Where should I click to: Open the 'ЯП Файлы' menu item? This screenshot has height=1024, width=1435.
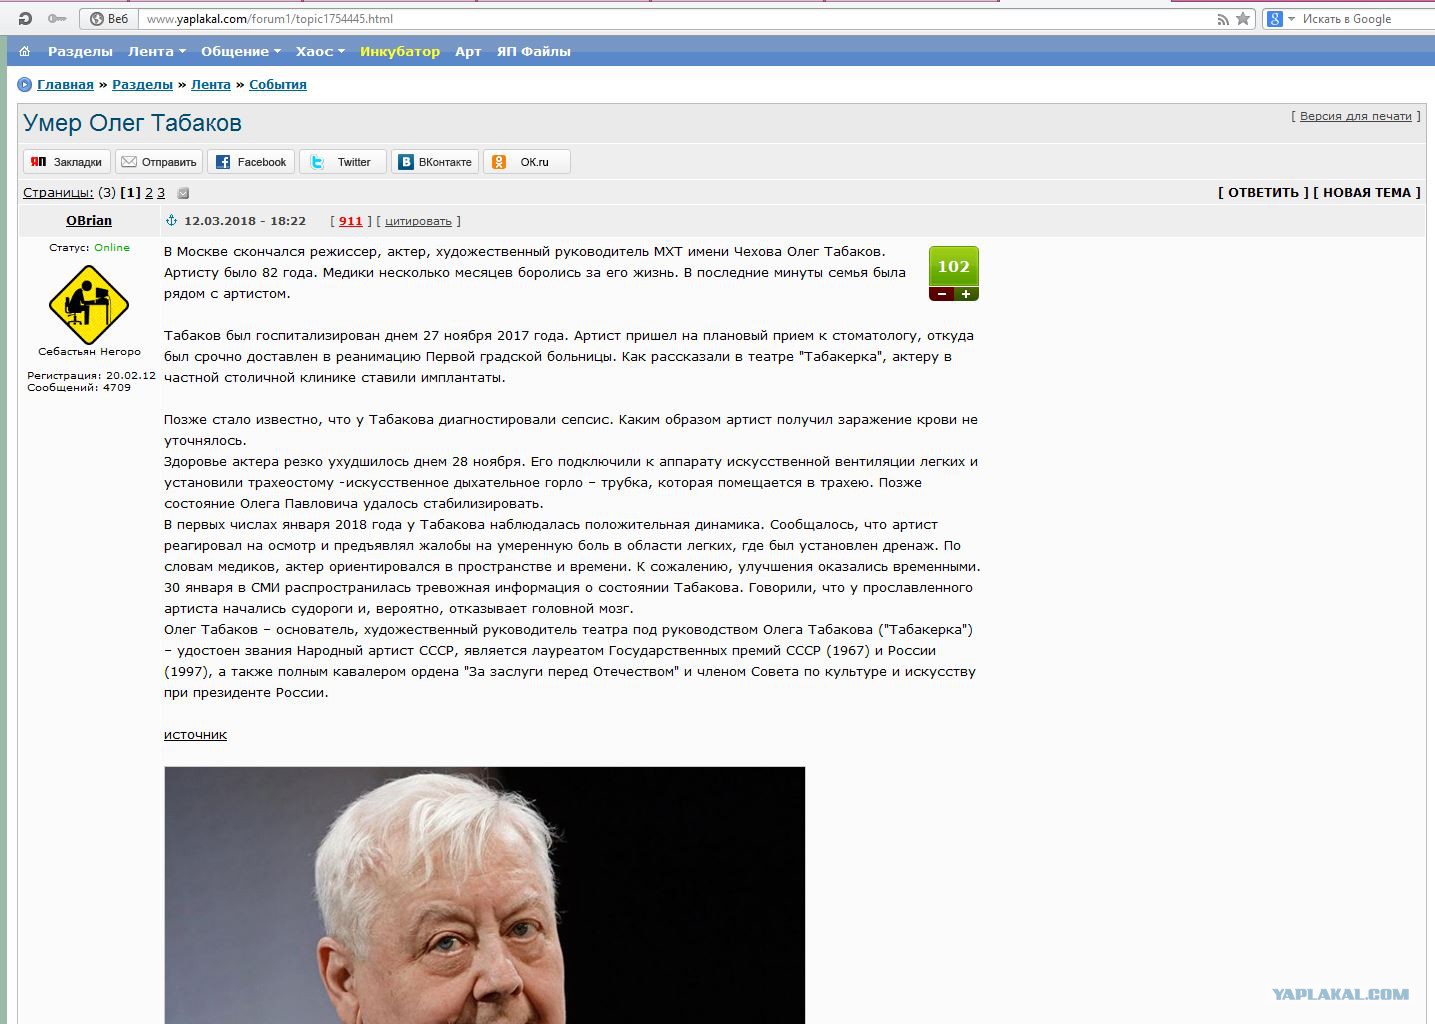pos(534,51)
